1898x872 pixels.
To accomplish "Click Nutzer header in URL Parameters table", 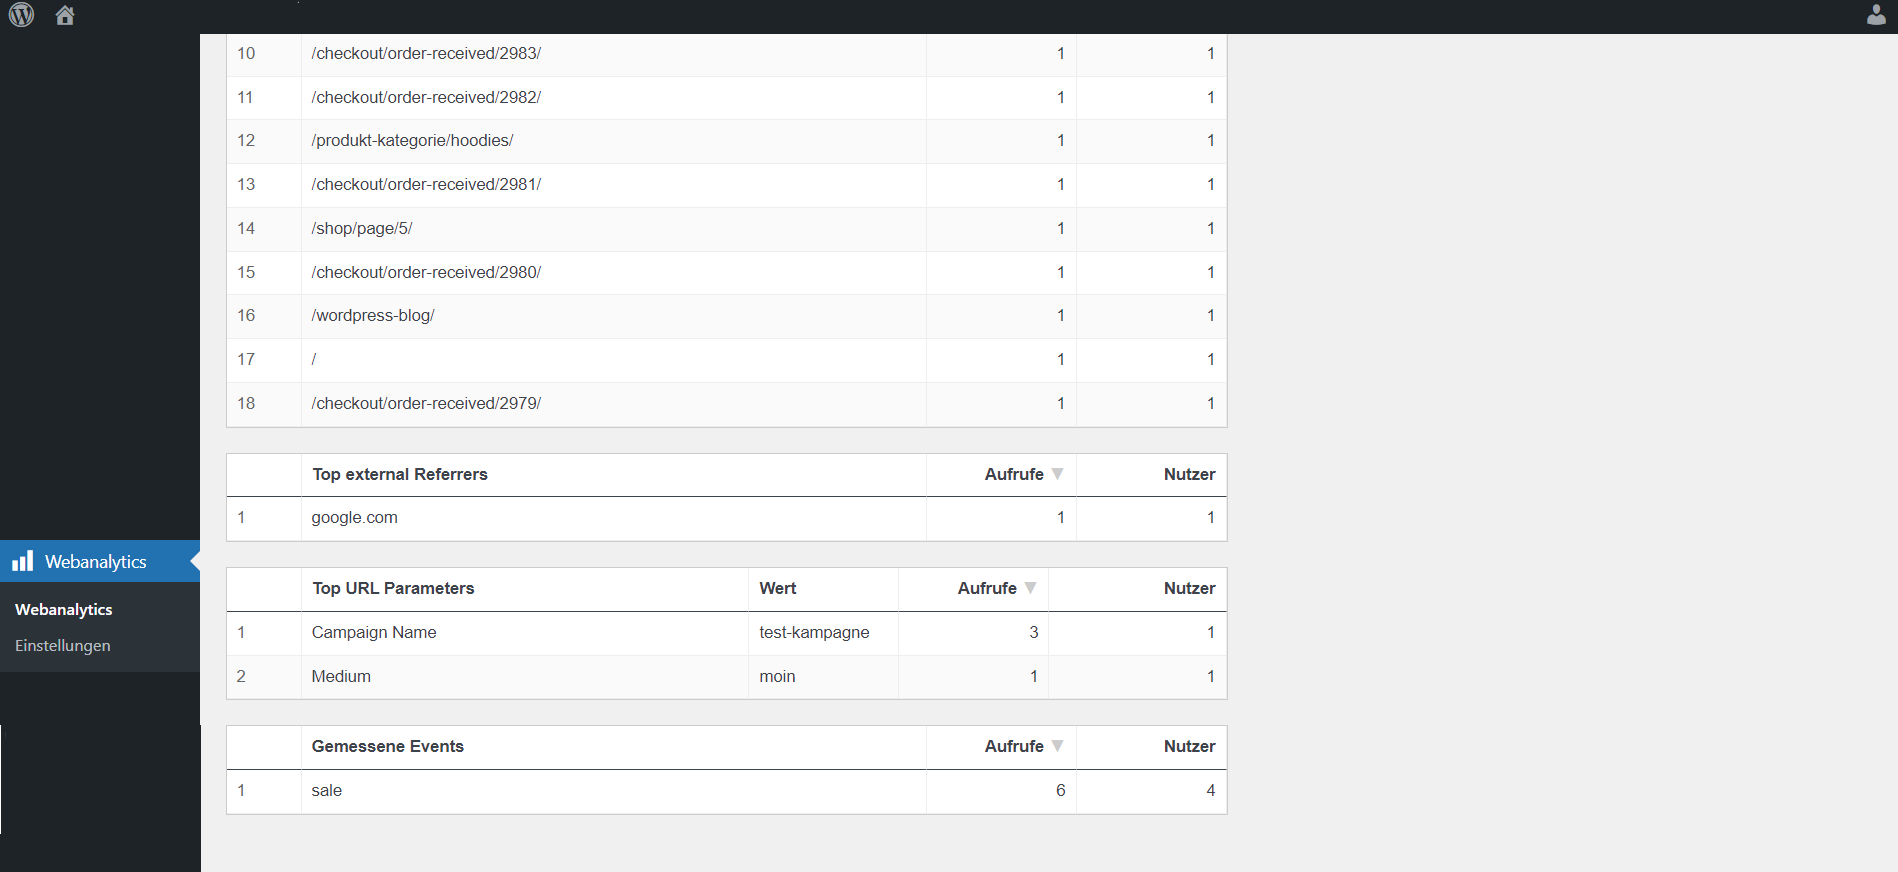I will 1189,588.
